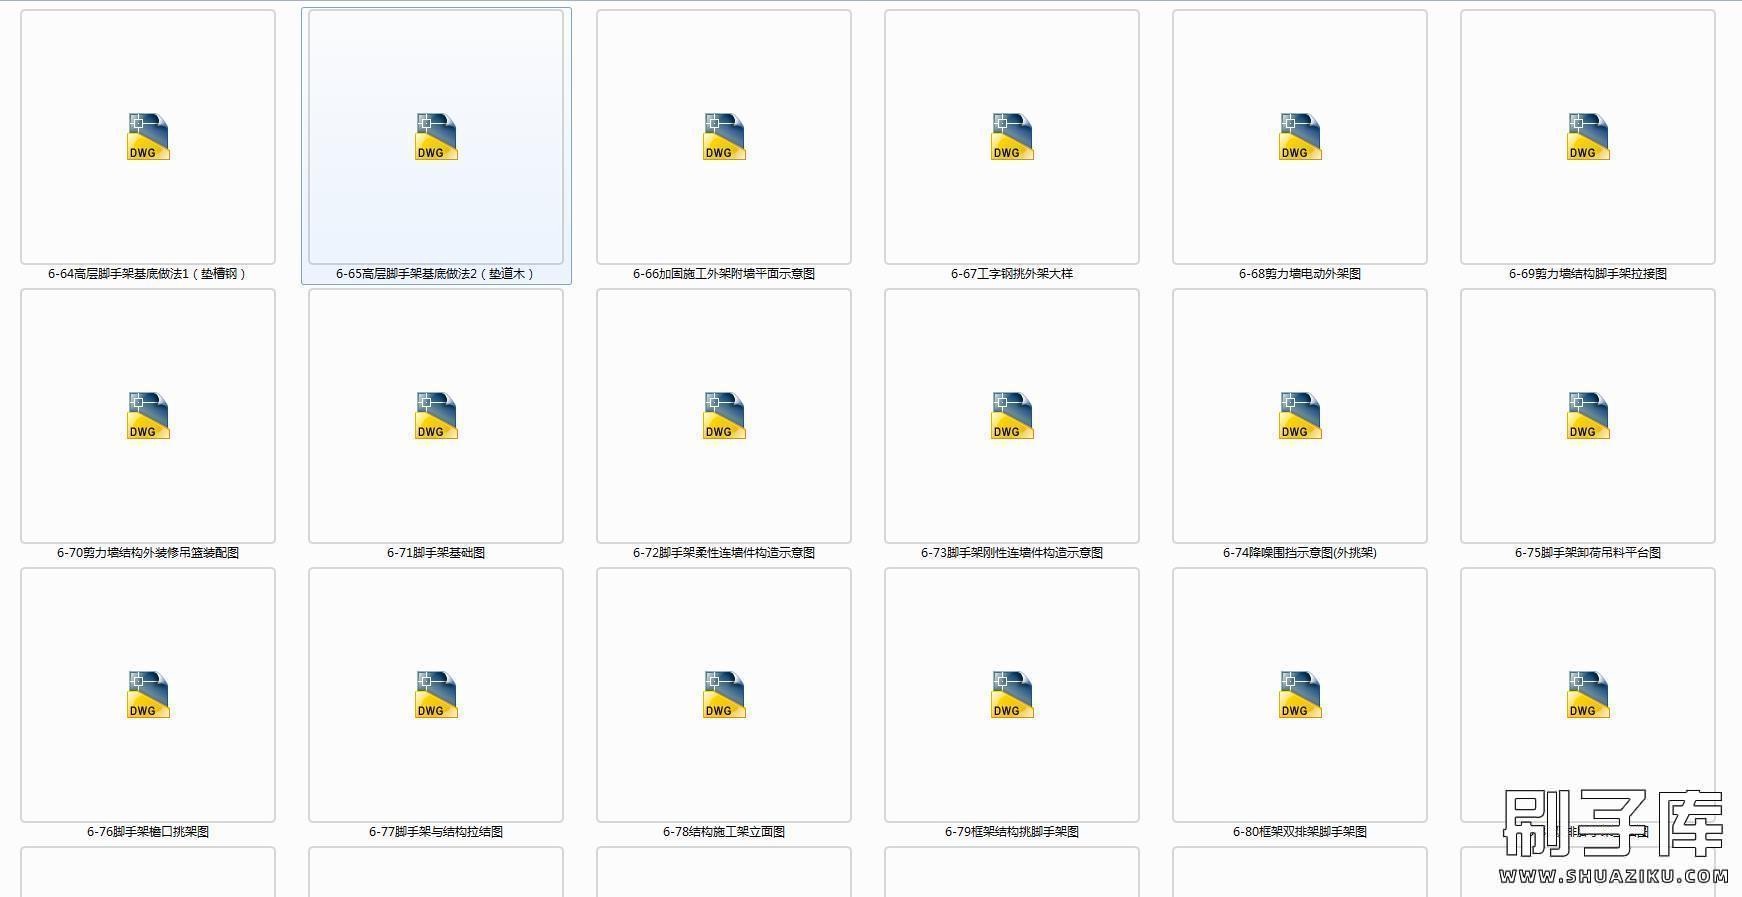Select the 6-74 降噪围挡示意图 DWG icon

(x=1300, y=416)
